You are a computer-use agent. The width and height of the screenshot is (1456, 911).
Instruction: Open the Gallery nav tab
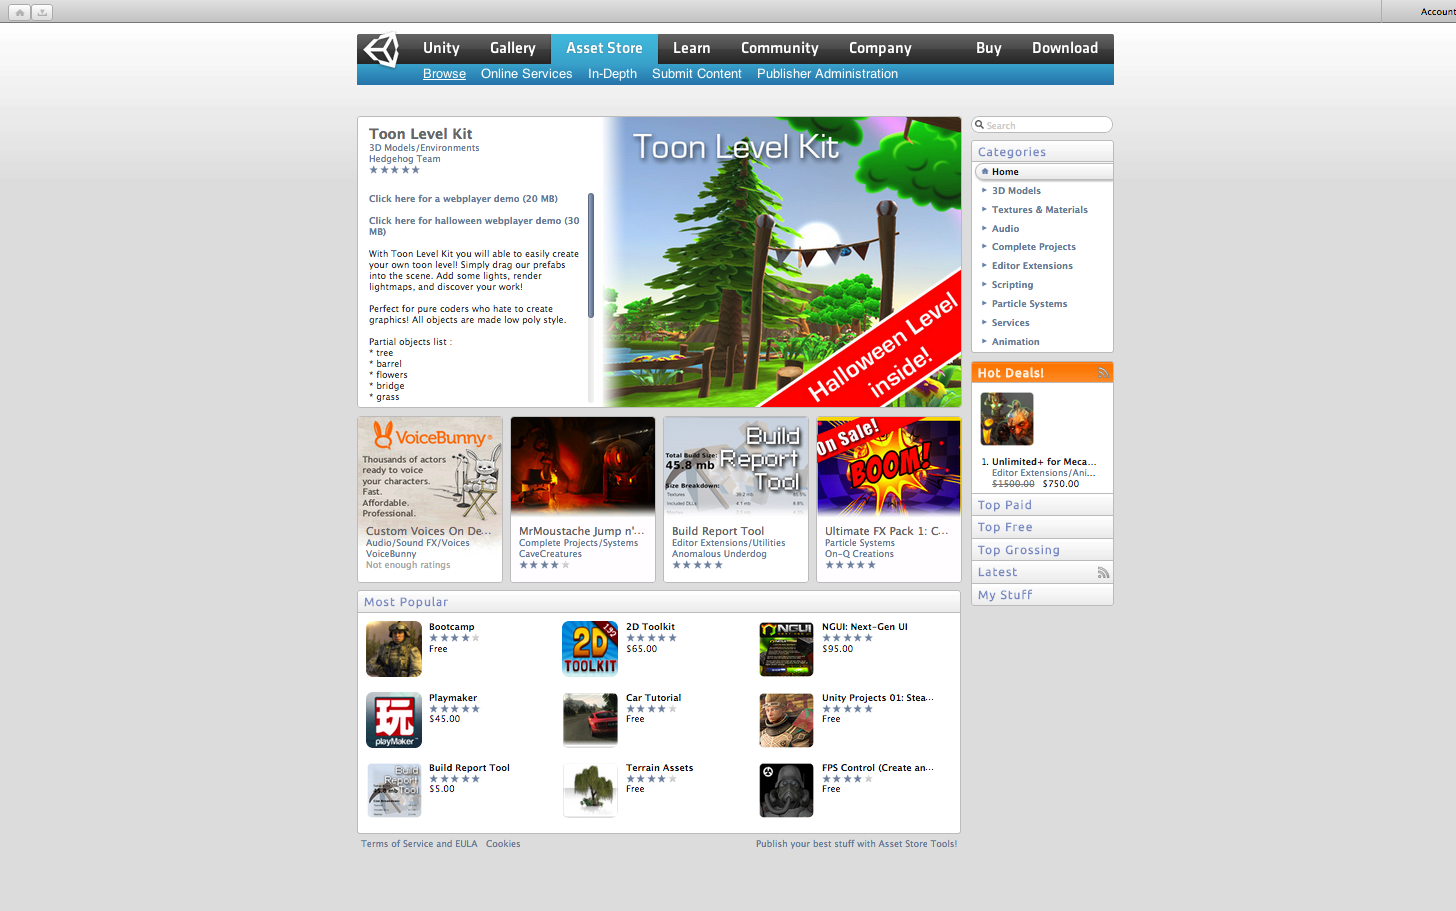coord(513,48)
